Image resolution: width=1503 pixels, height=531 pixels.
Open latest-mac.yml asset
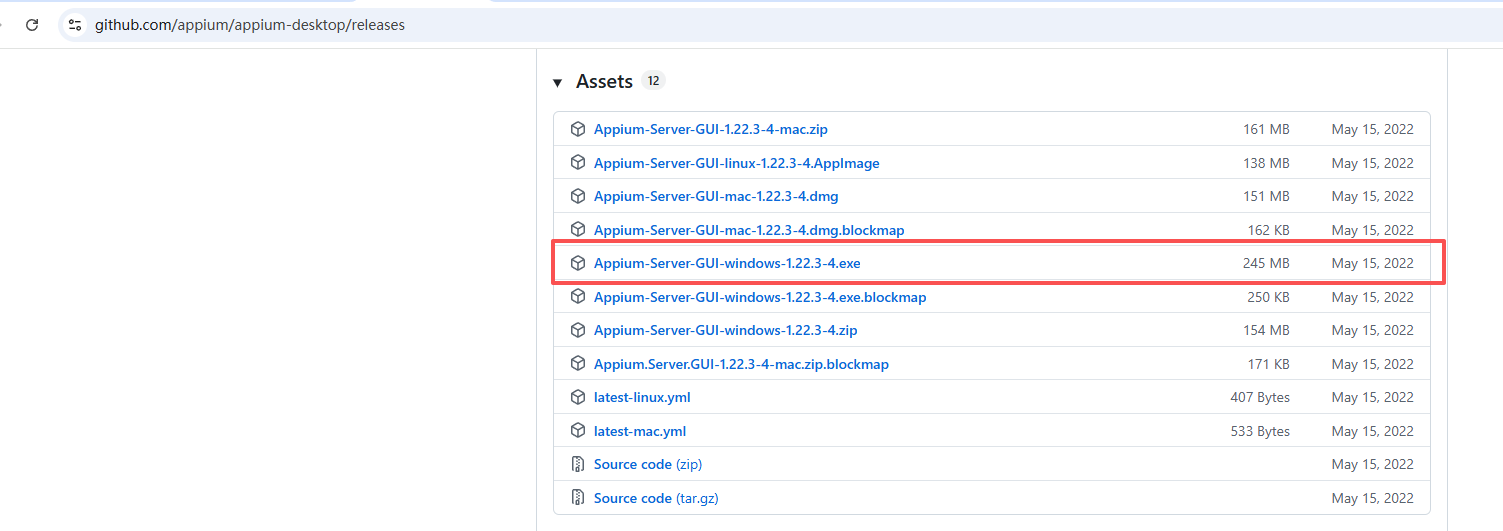[640, 431]
